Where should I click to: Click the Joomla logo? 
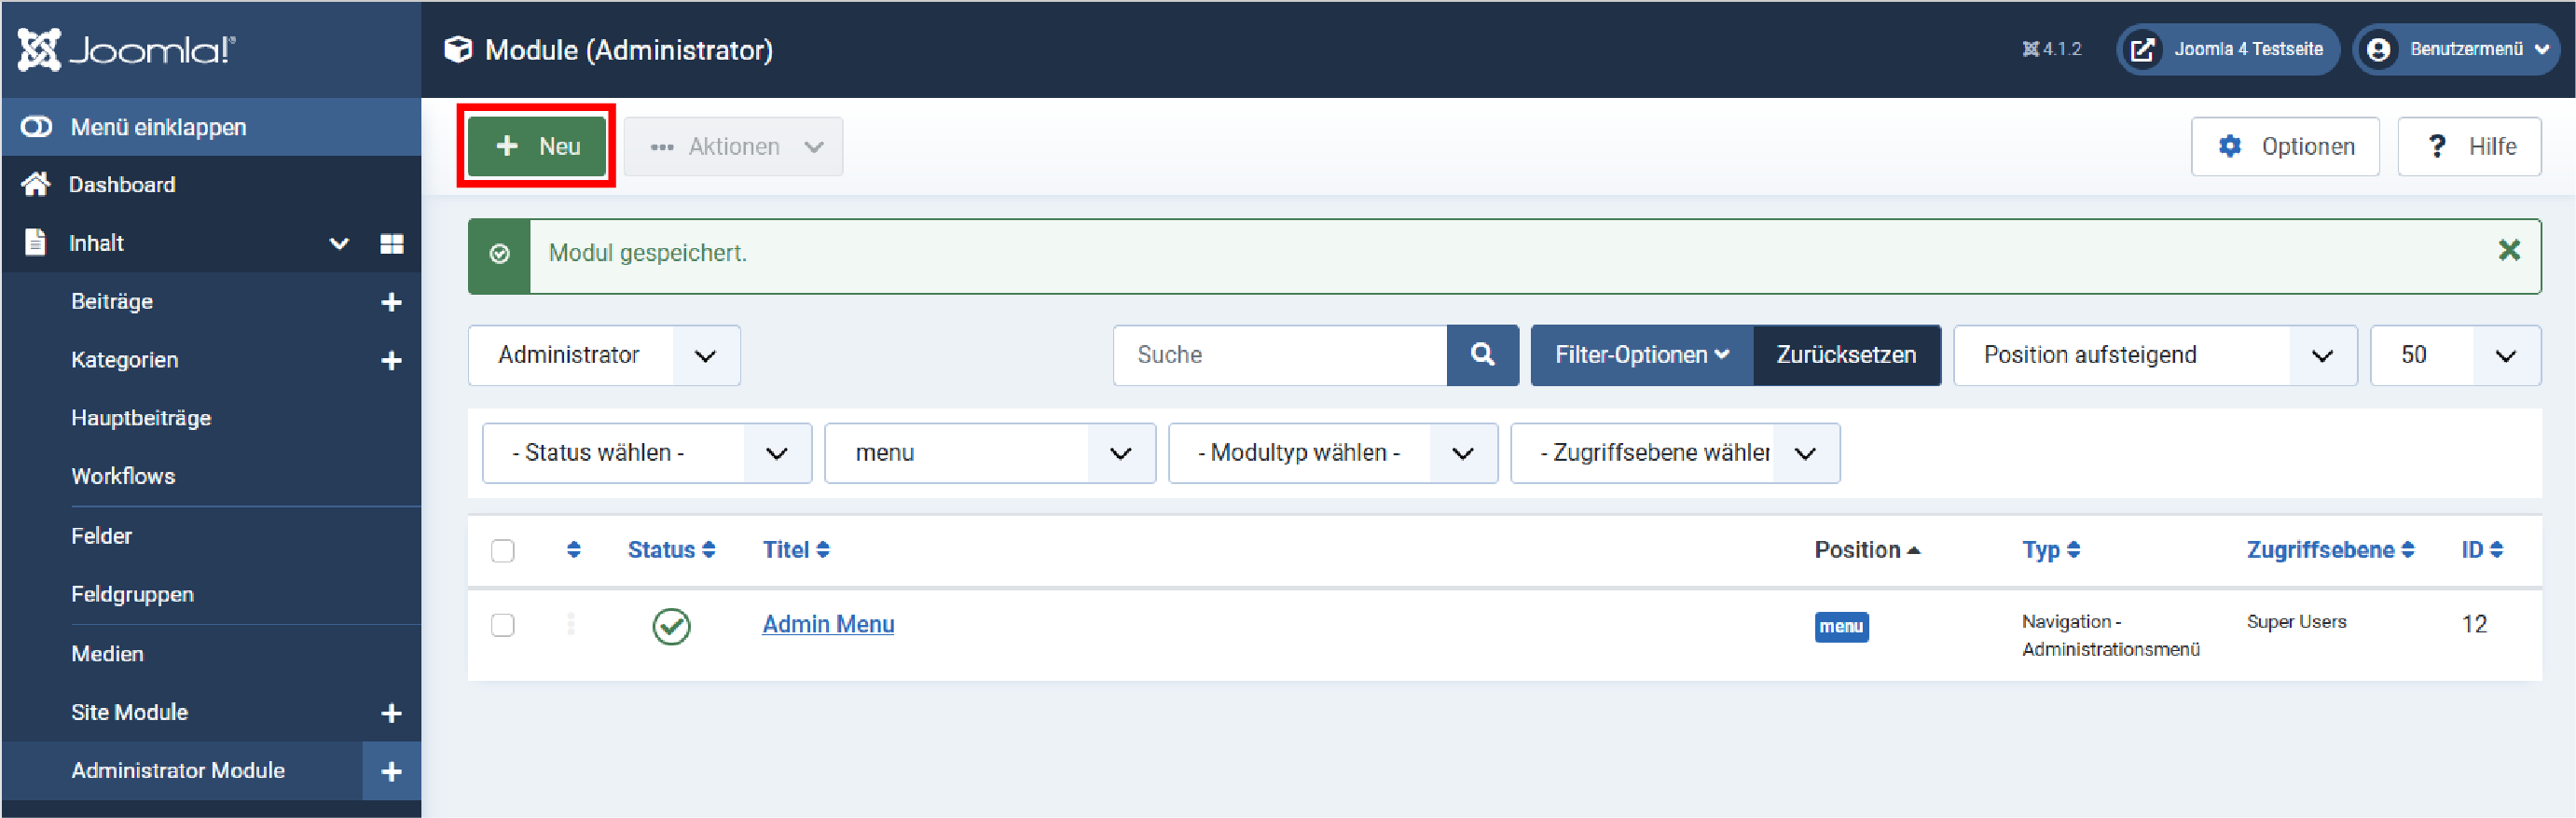127,49
